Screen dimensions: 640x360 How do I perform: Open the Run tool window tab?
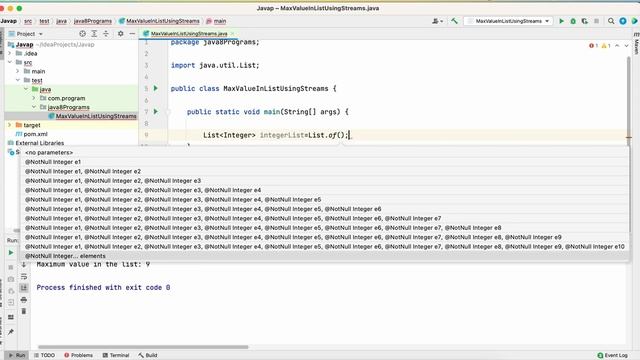pos(17,355)
